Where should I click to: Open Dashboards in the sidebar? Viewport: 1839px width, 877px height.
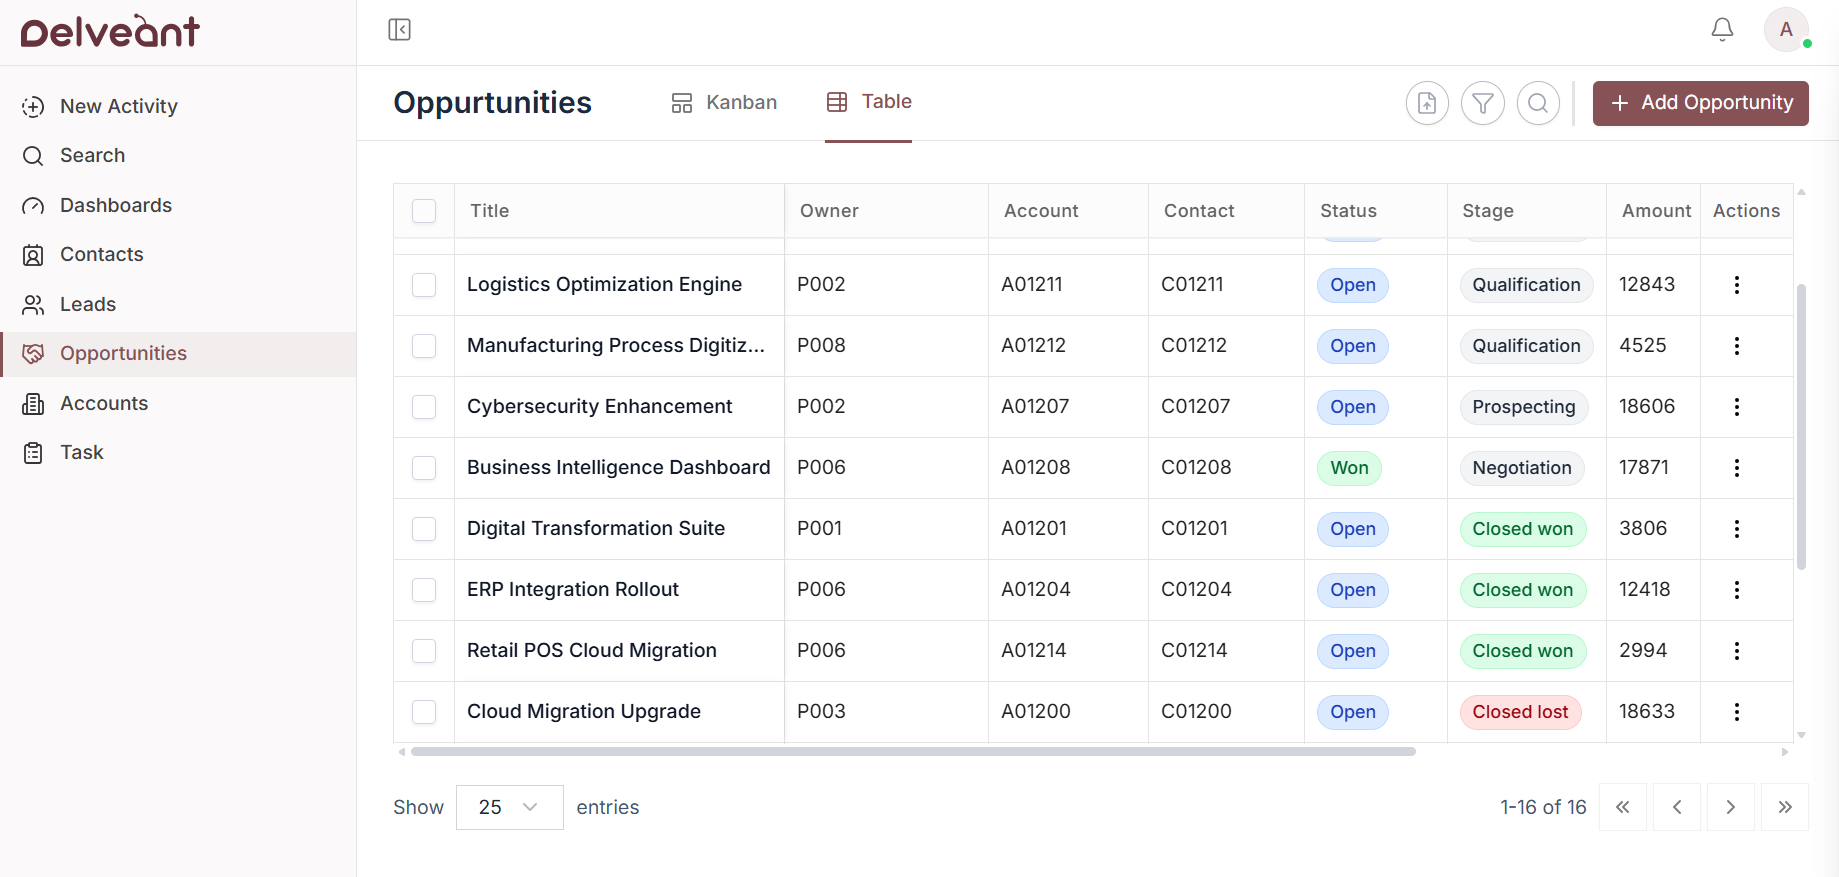coord(116,205)
